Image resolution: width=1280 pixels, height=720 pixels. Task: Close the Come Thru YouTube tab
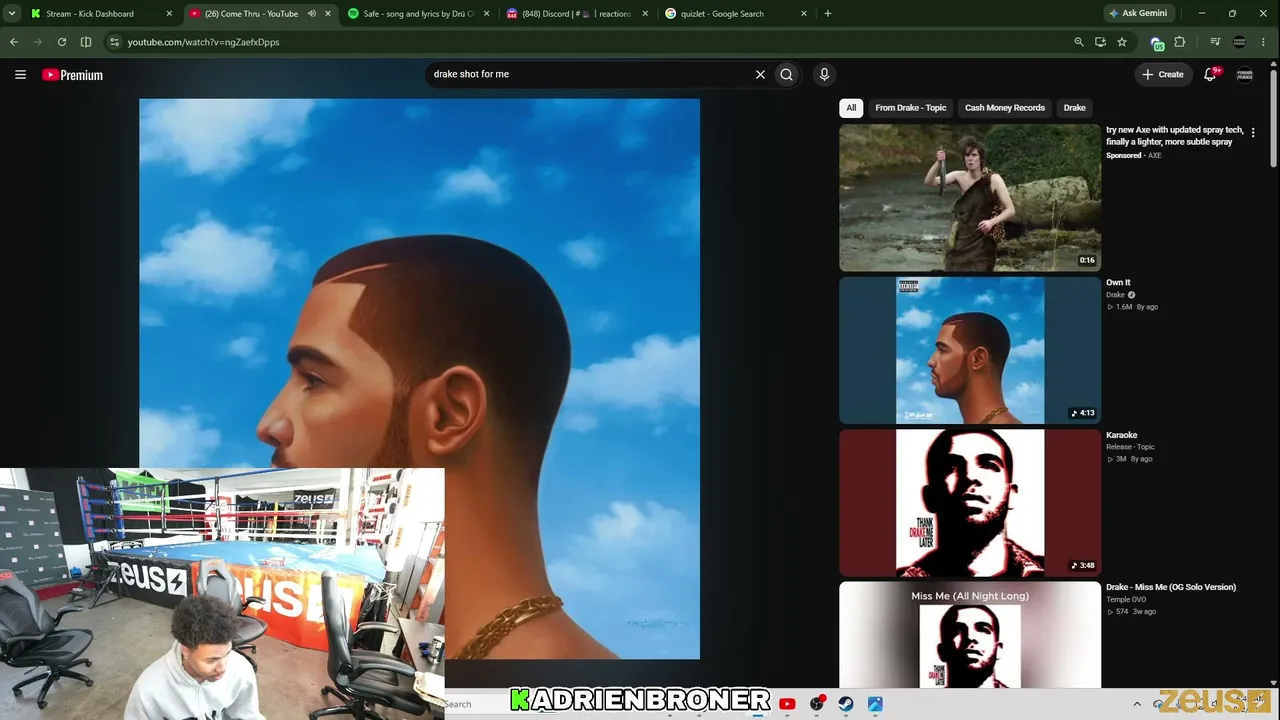click(328, 14)
